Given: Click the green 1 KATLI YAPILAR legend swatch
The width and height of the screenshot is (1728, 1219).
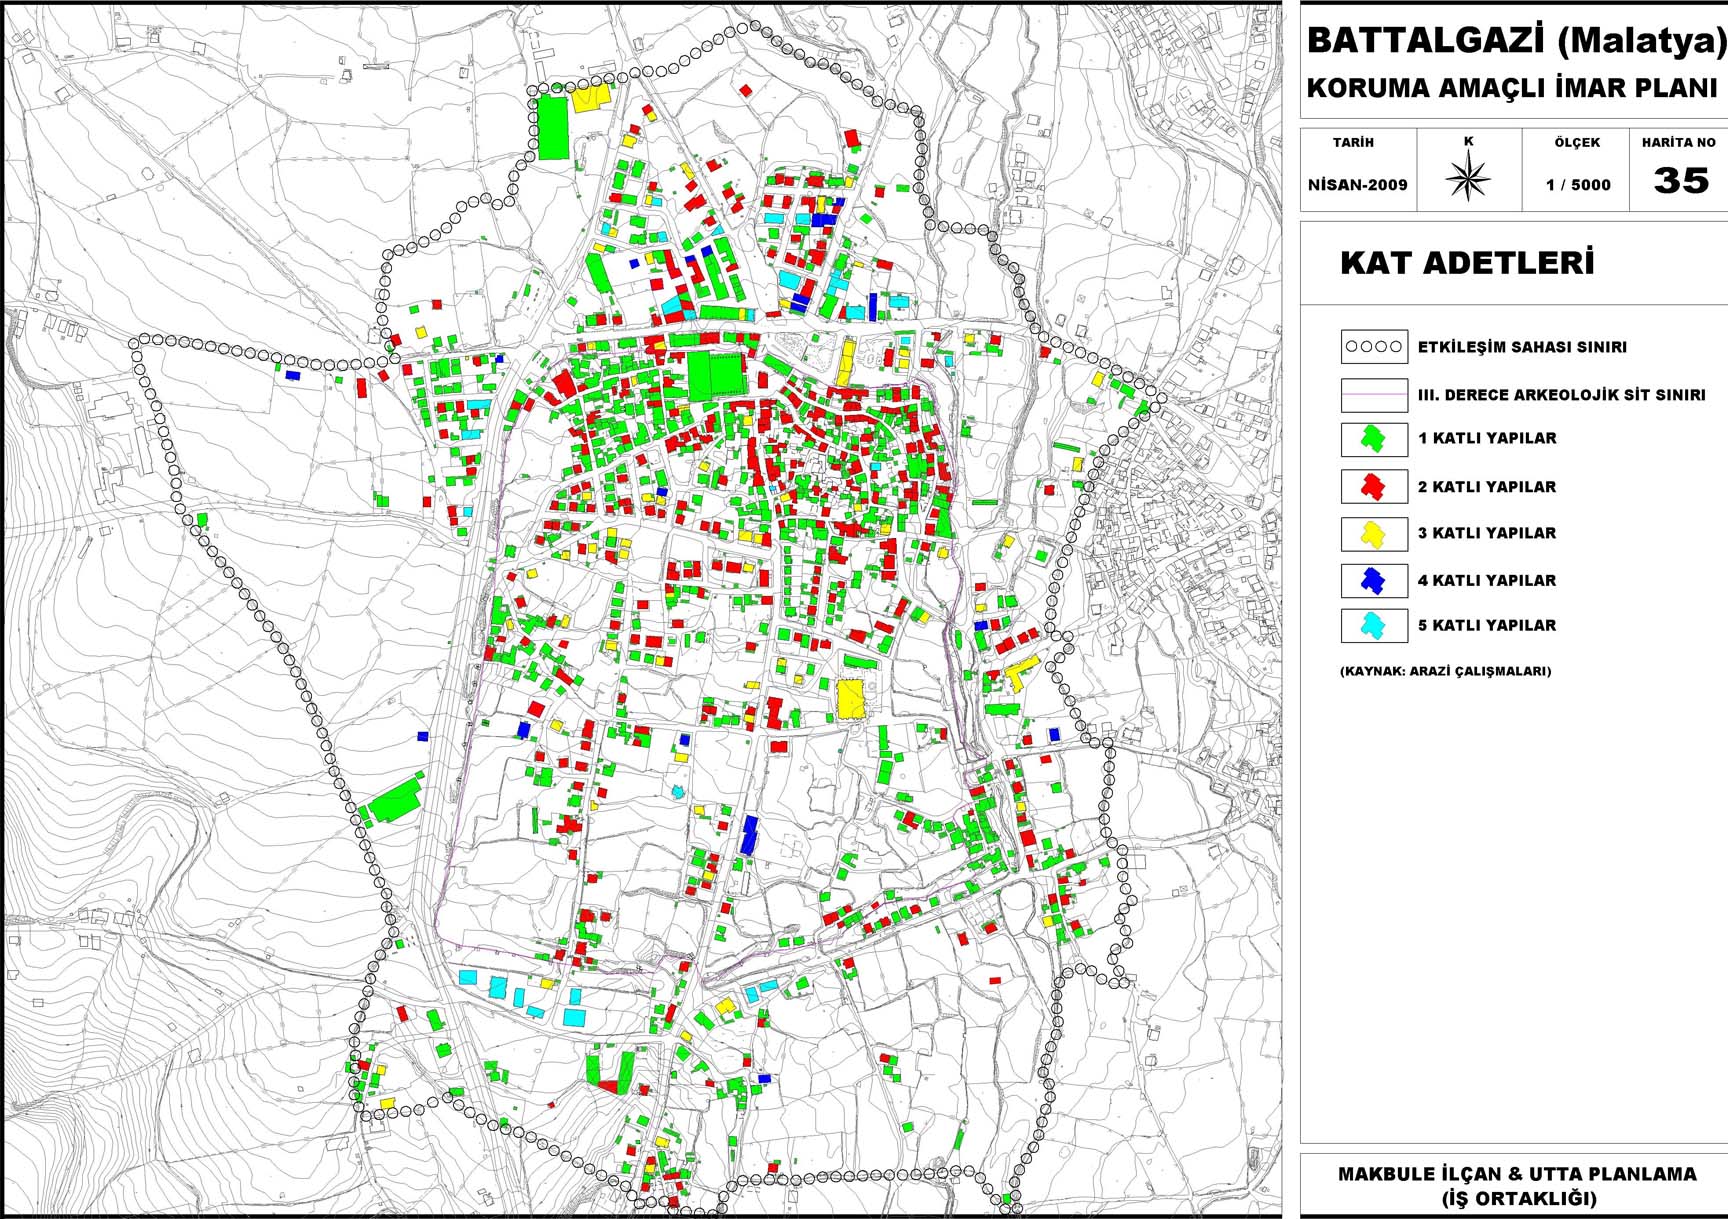Looking at the screenshot, I should click(x=1374, y=438).
